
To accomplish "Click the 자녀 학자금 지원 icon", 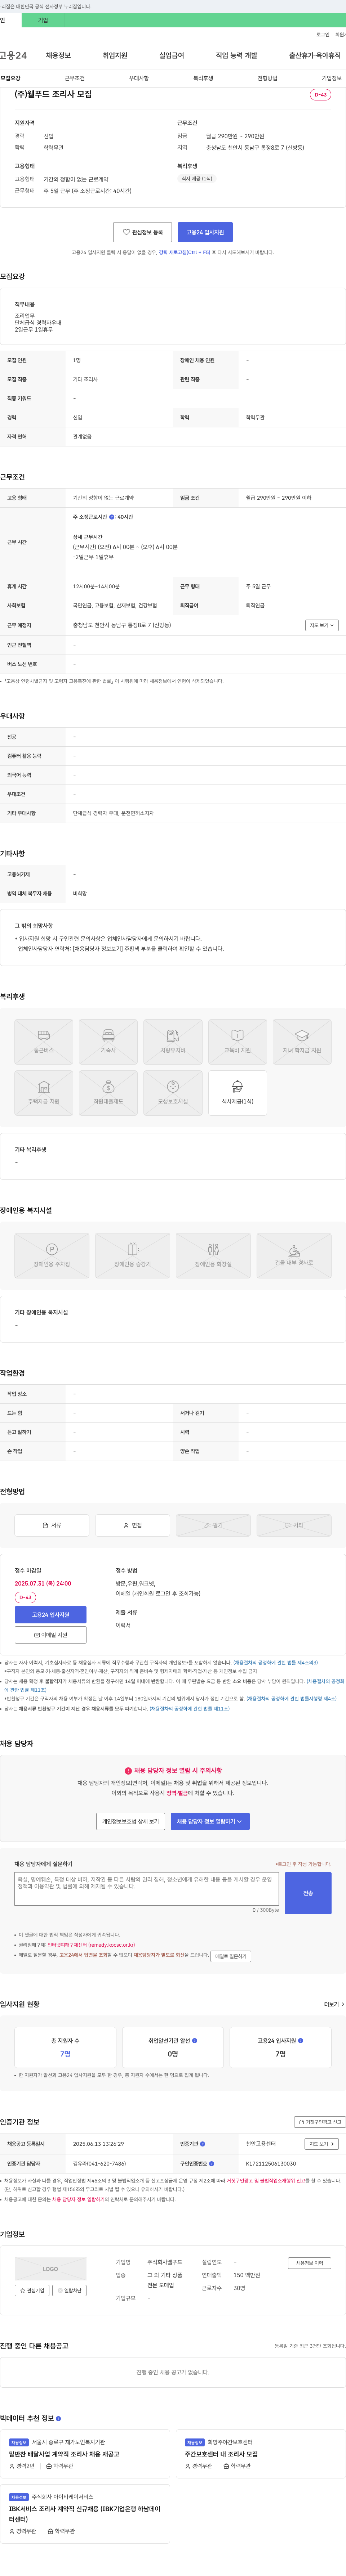I will [x=302, y=1042].
